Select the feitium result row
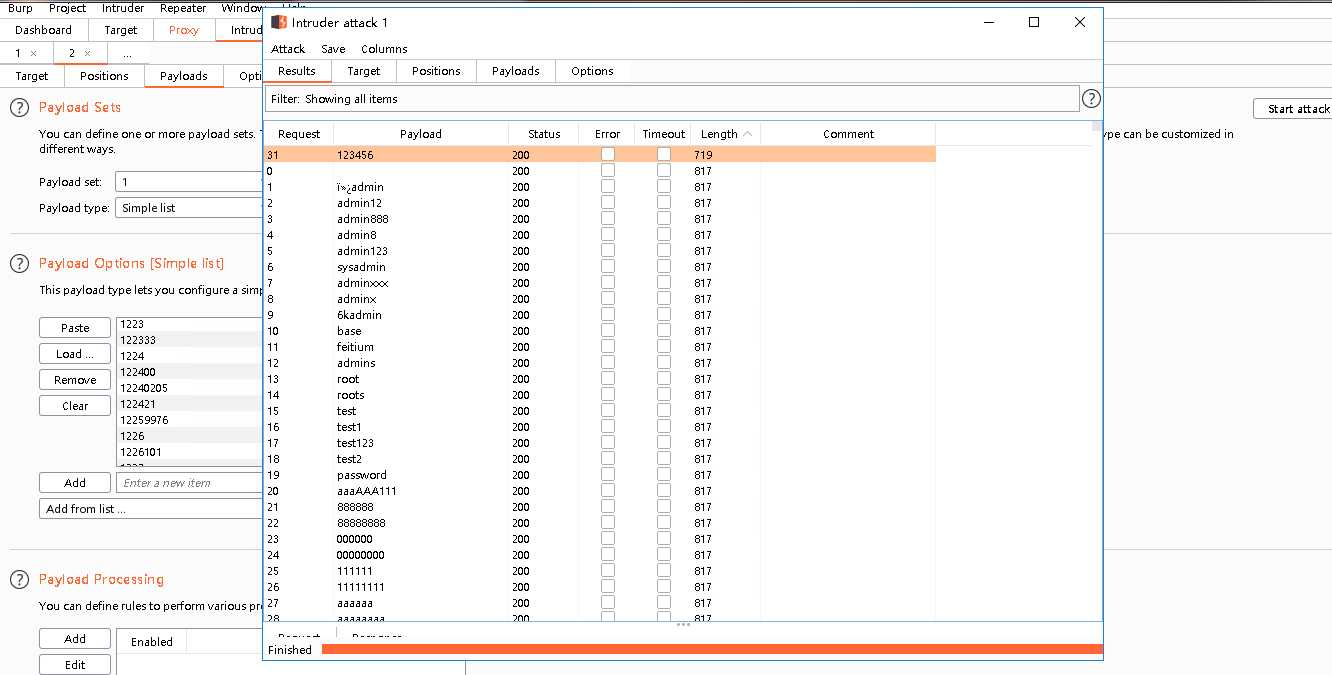 600,347
